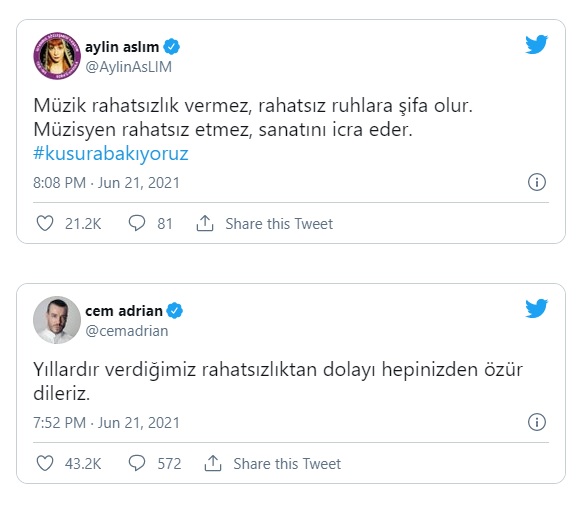Click Share this Tweet under aylin aslım's post
Image resolution: width=586 pixels, height=509 pixels.
click(279, 224)
